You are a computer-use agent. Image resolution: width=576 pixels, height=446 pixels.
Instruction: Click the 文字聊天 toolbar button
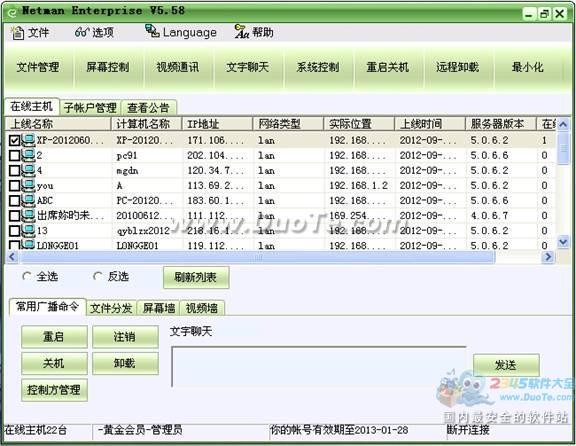(x=248, y=67)
